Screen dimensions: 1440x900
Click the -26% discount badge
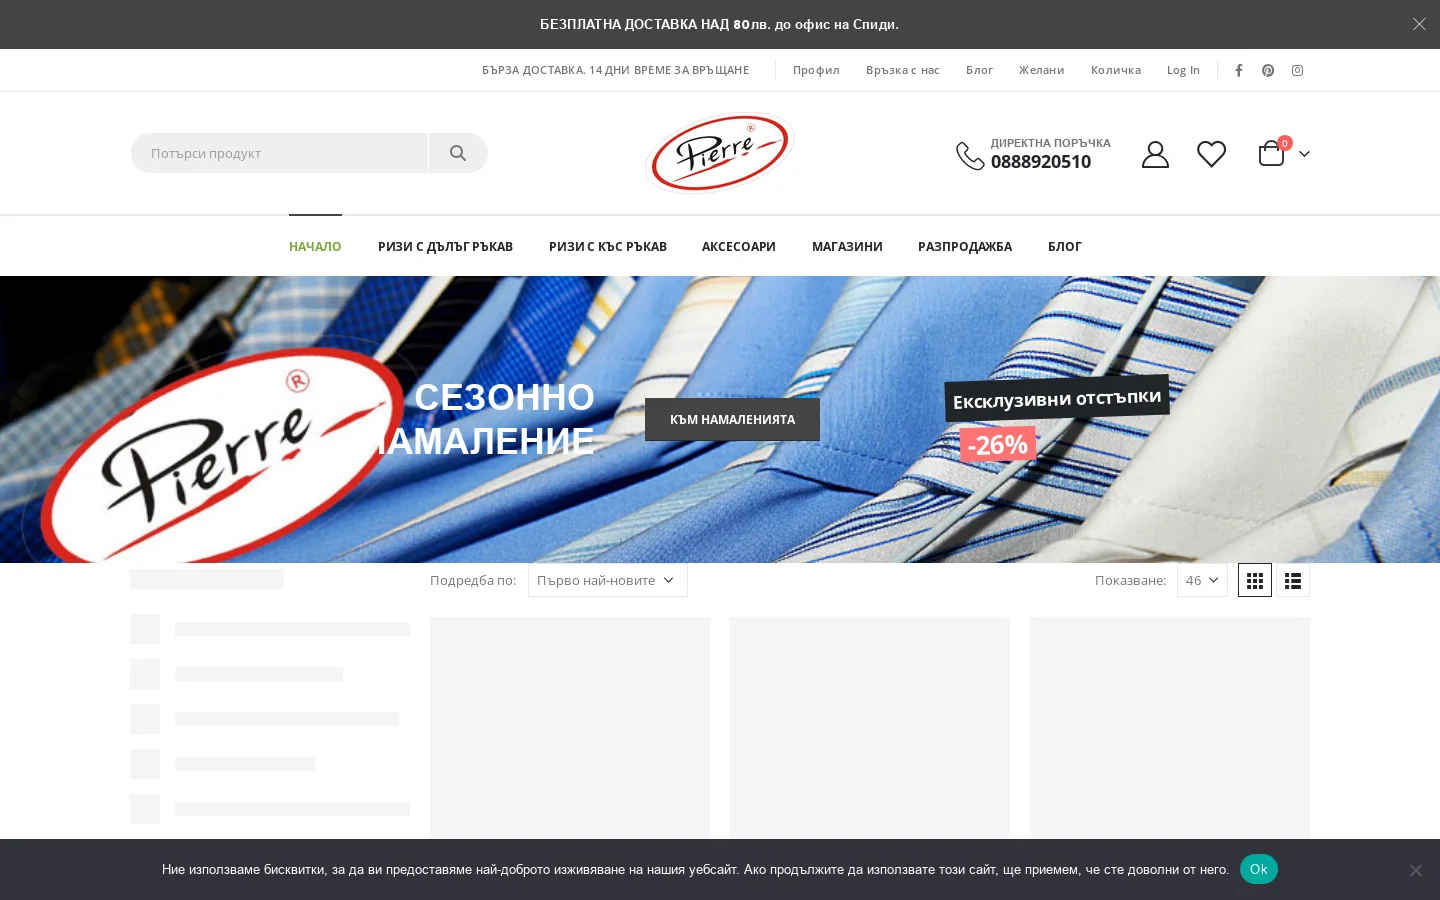point(998,445)
